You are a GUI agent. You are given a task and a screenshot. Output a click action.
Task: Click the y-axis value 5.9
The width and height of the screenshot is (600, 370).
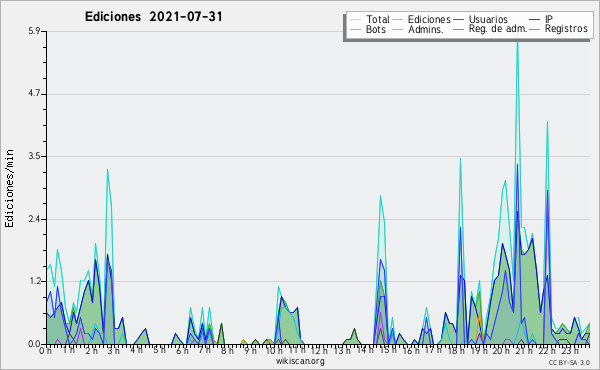click(x=34, y=31)
